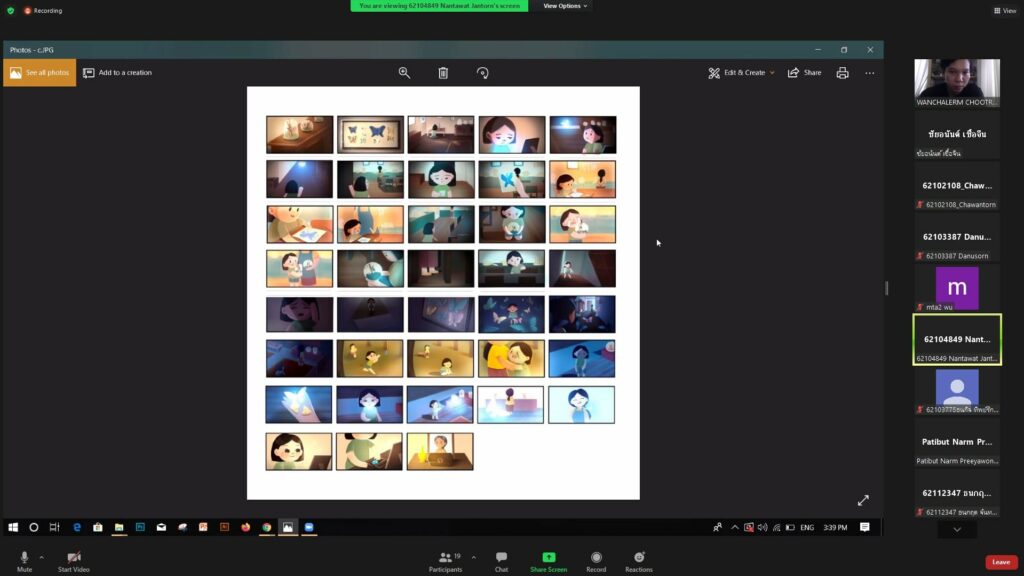
Task: Toggle the Record button in Zoom
Action: [x=596, y=561]
